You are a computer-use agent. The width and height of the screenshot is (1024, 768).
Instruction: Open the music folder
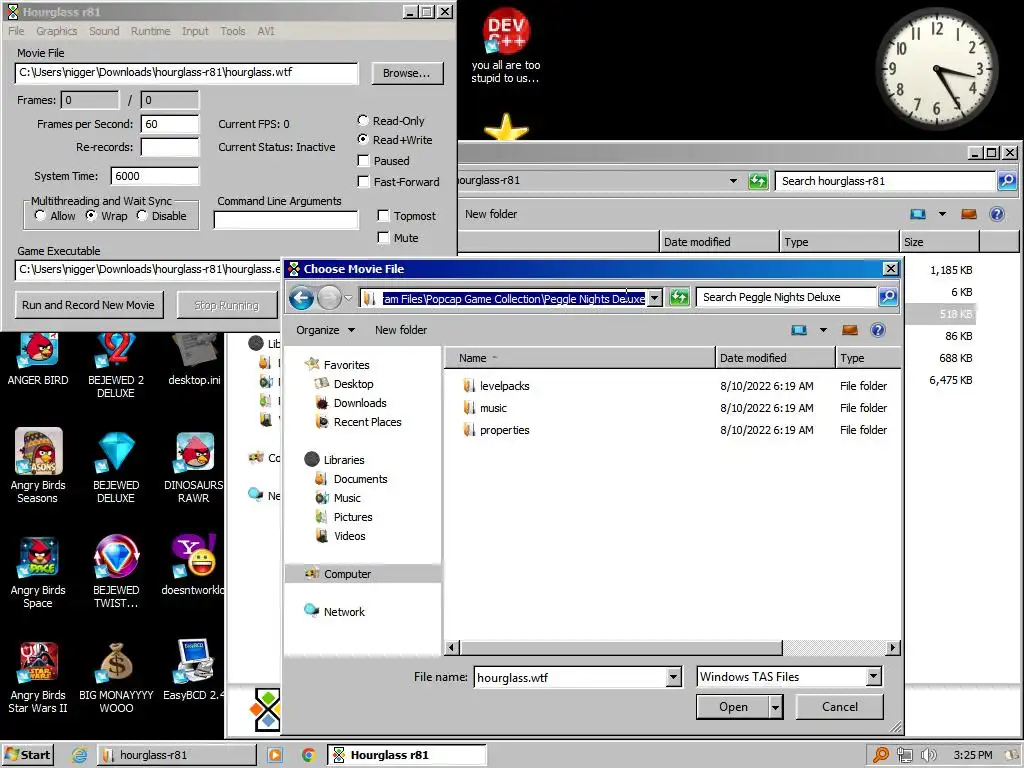point(493,408)
